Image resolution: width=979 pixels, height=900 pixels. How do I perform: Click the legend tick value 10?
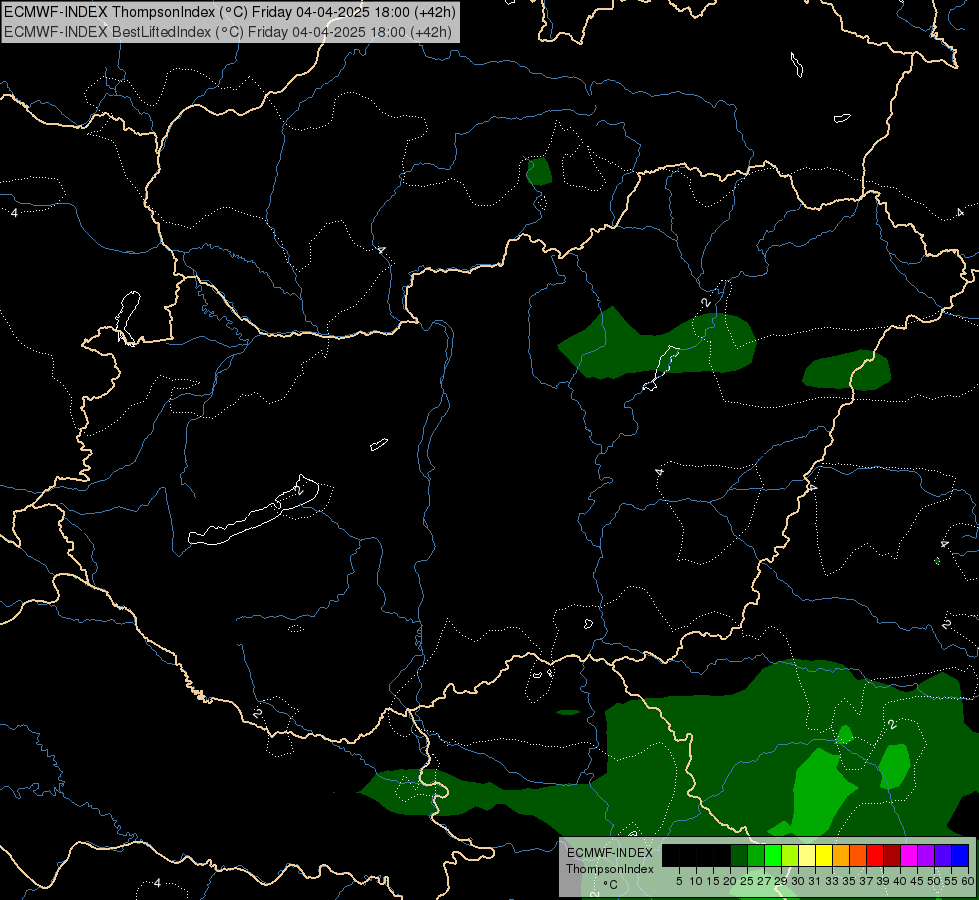point(696,881)
